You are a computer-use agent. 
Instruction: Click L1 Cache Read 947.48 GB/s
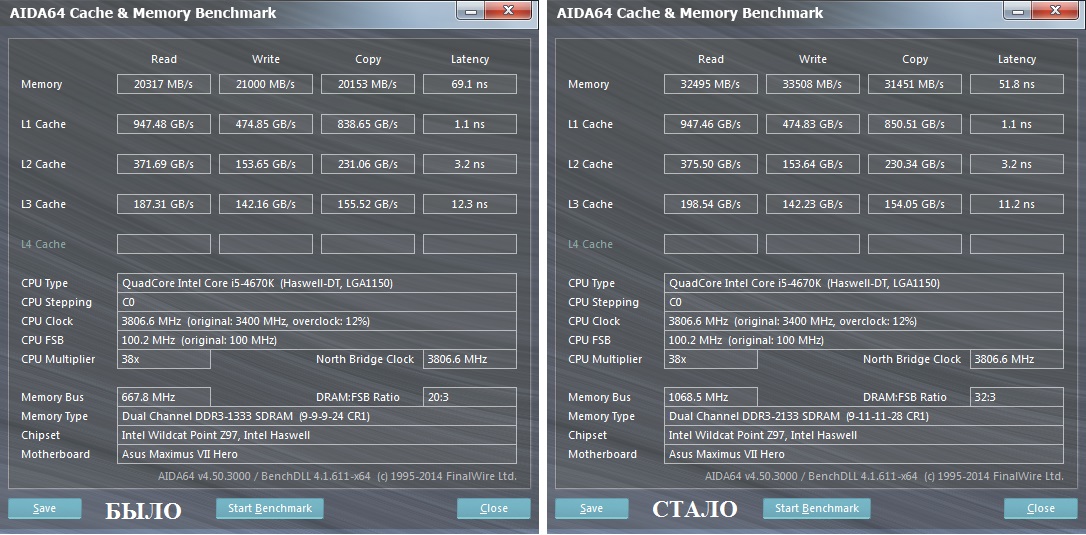[163, 124]
